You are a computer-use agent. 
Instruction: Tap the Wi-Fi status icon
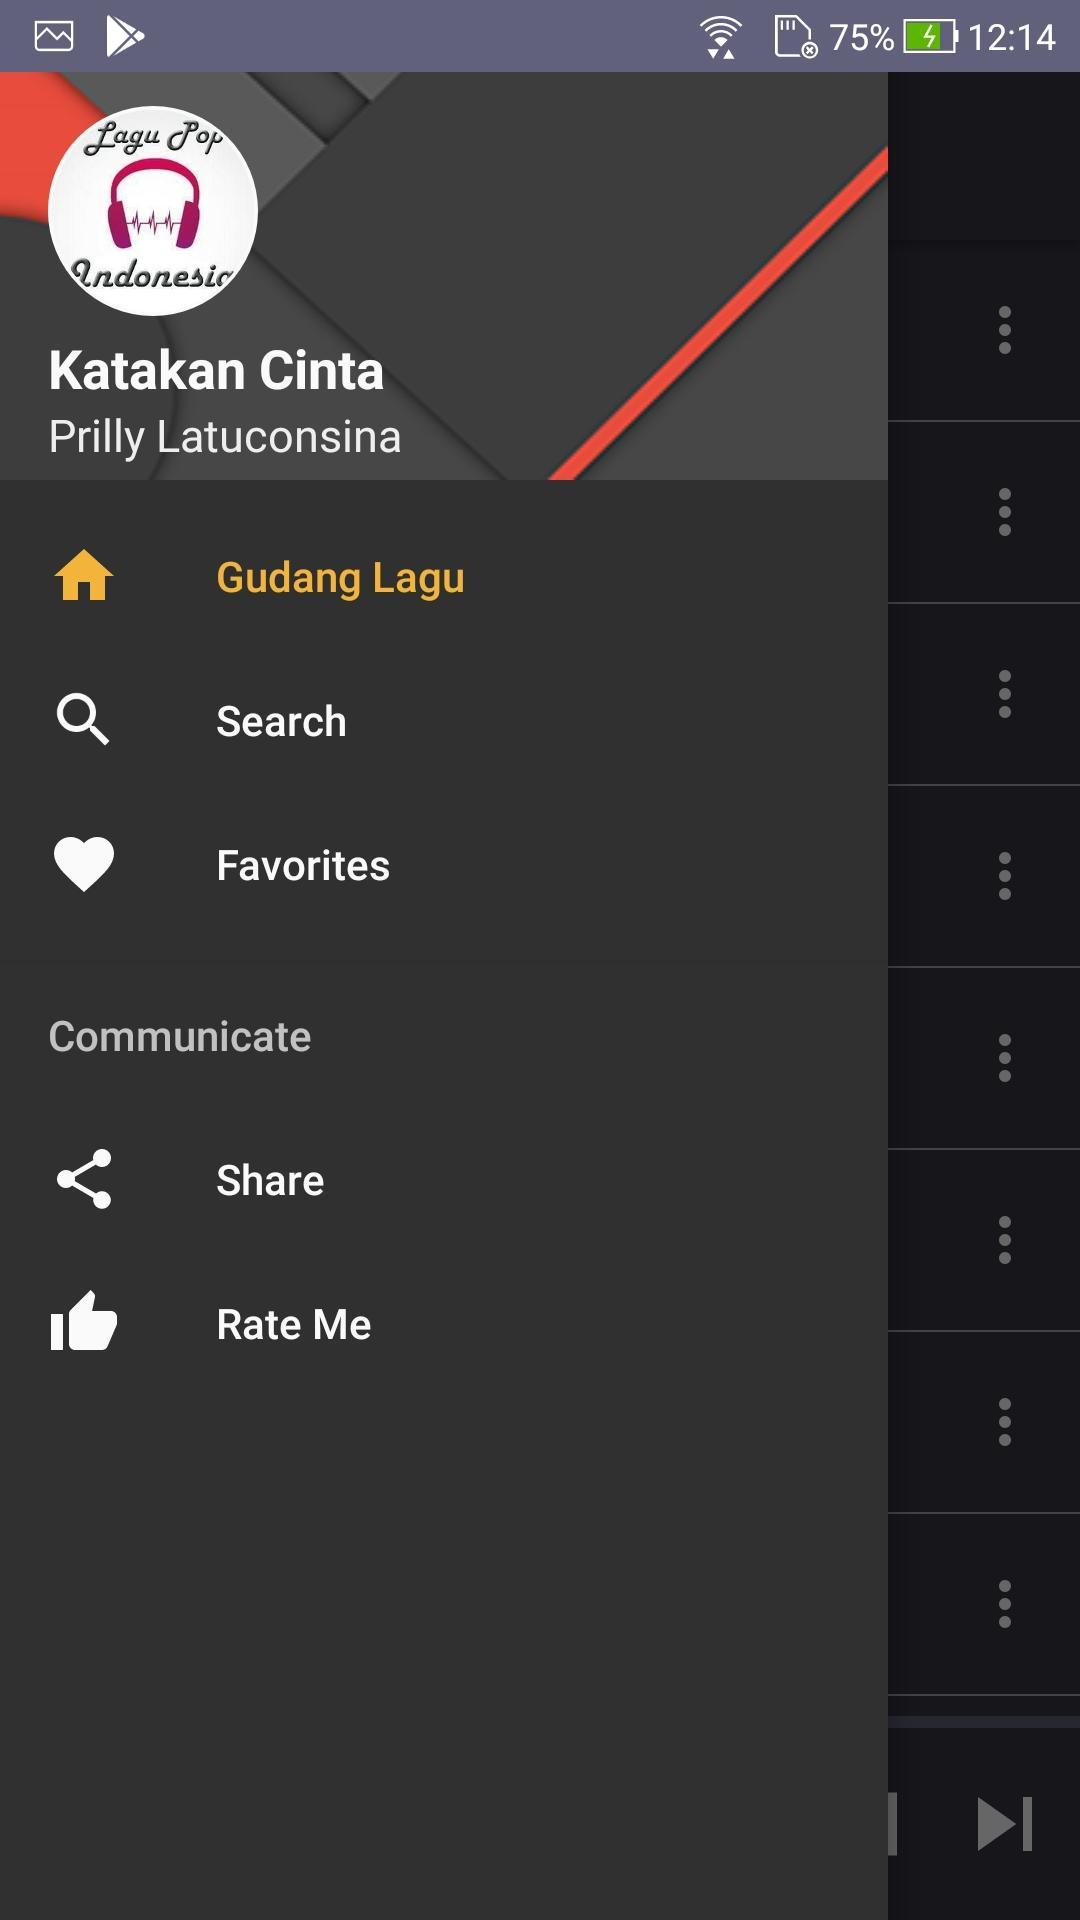pos(720,37)
